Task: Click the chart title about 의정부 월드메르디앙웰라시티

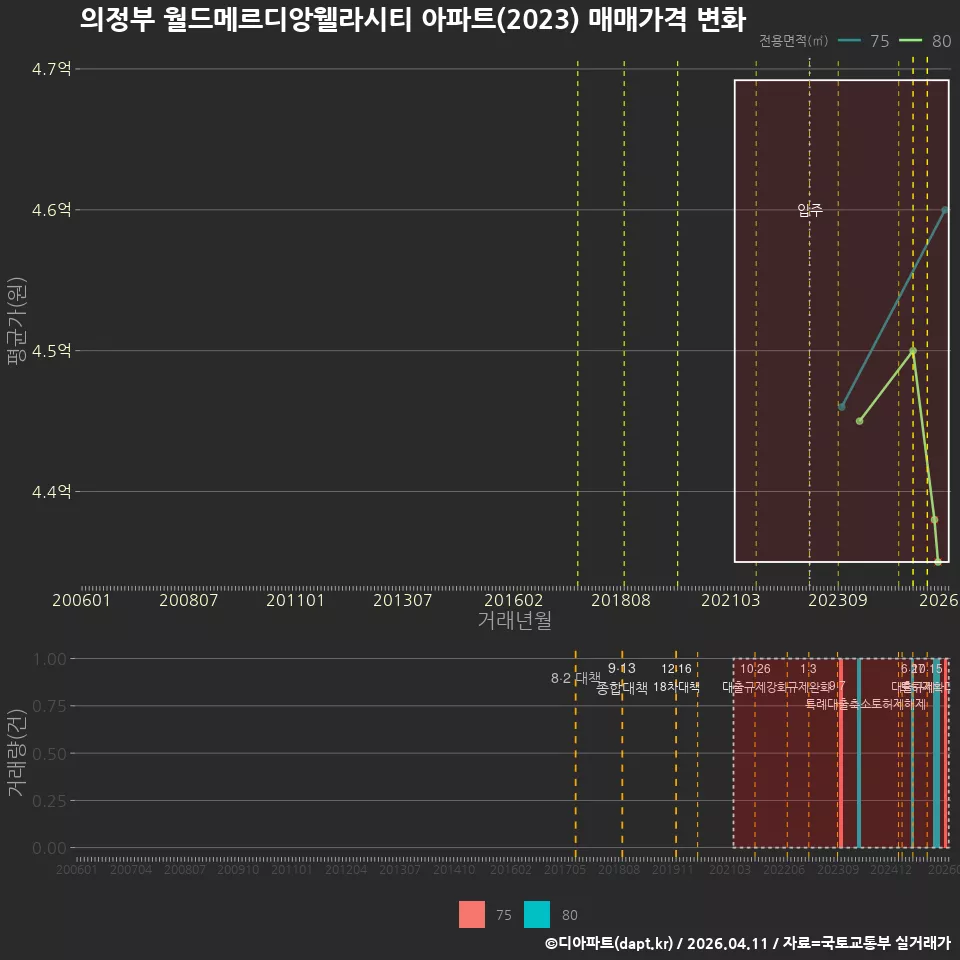Action: [x=413, y=20]
